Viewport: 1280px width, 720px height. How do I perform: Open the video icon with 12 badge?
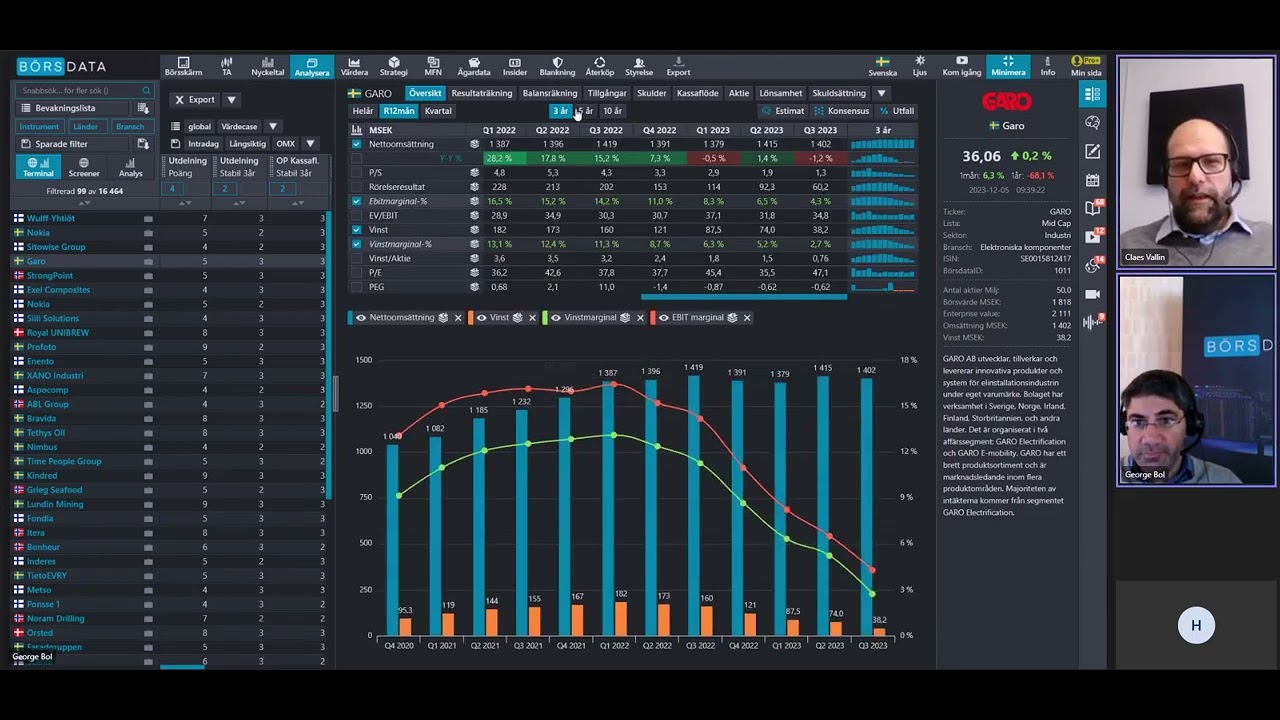(1092, 237)
